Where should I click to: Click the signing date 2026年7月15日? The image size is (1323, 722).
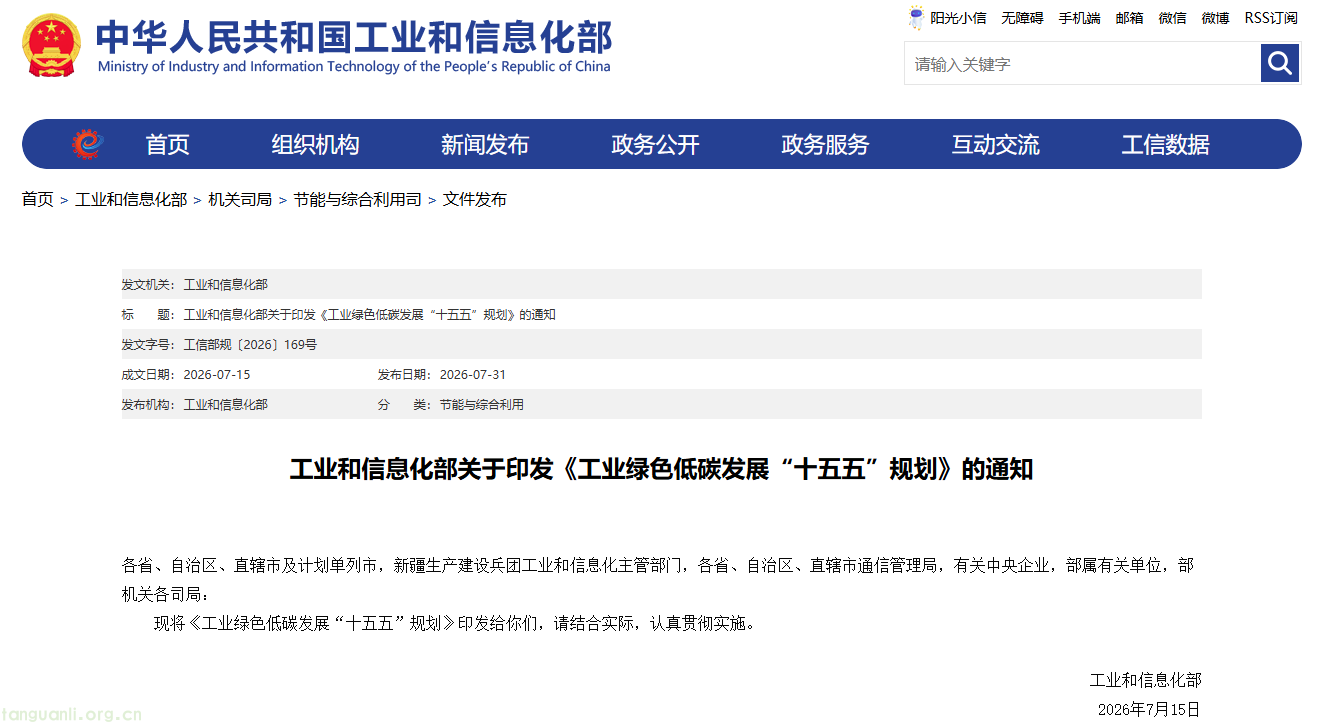pyautogui.click(x=1148, y=710)
